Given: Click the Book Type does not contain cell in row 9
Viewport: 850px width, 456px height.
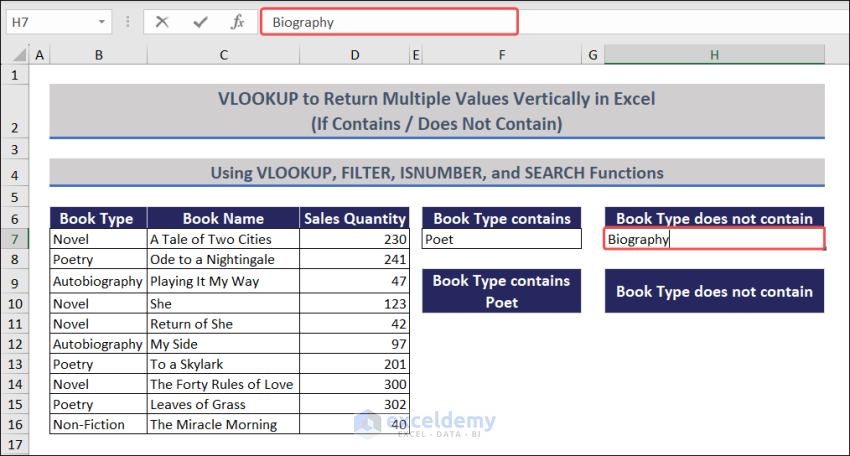Looking at the screenshot, I should (x=714, y=291).
